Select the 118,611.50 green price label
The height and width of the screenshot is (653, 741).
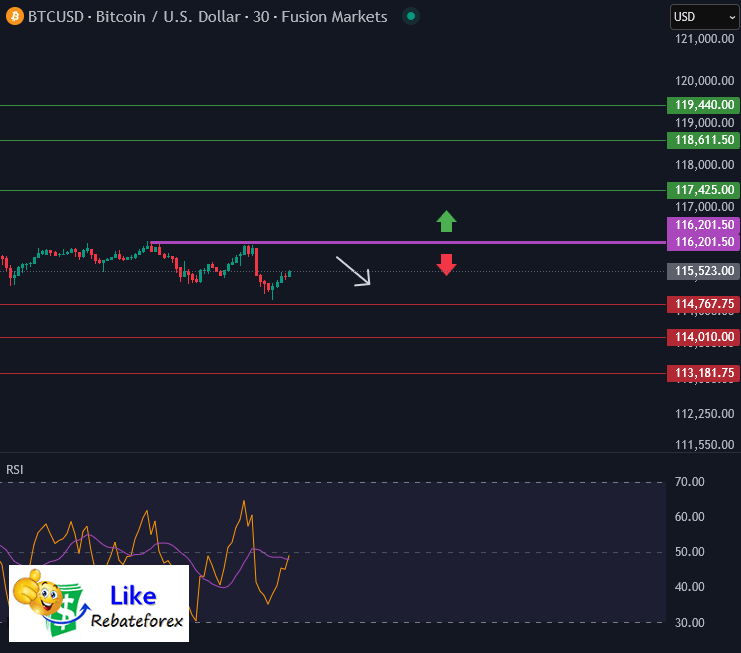tap(703, 140)
